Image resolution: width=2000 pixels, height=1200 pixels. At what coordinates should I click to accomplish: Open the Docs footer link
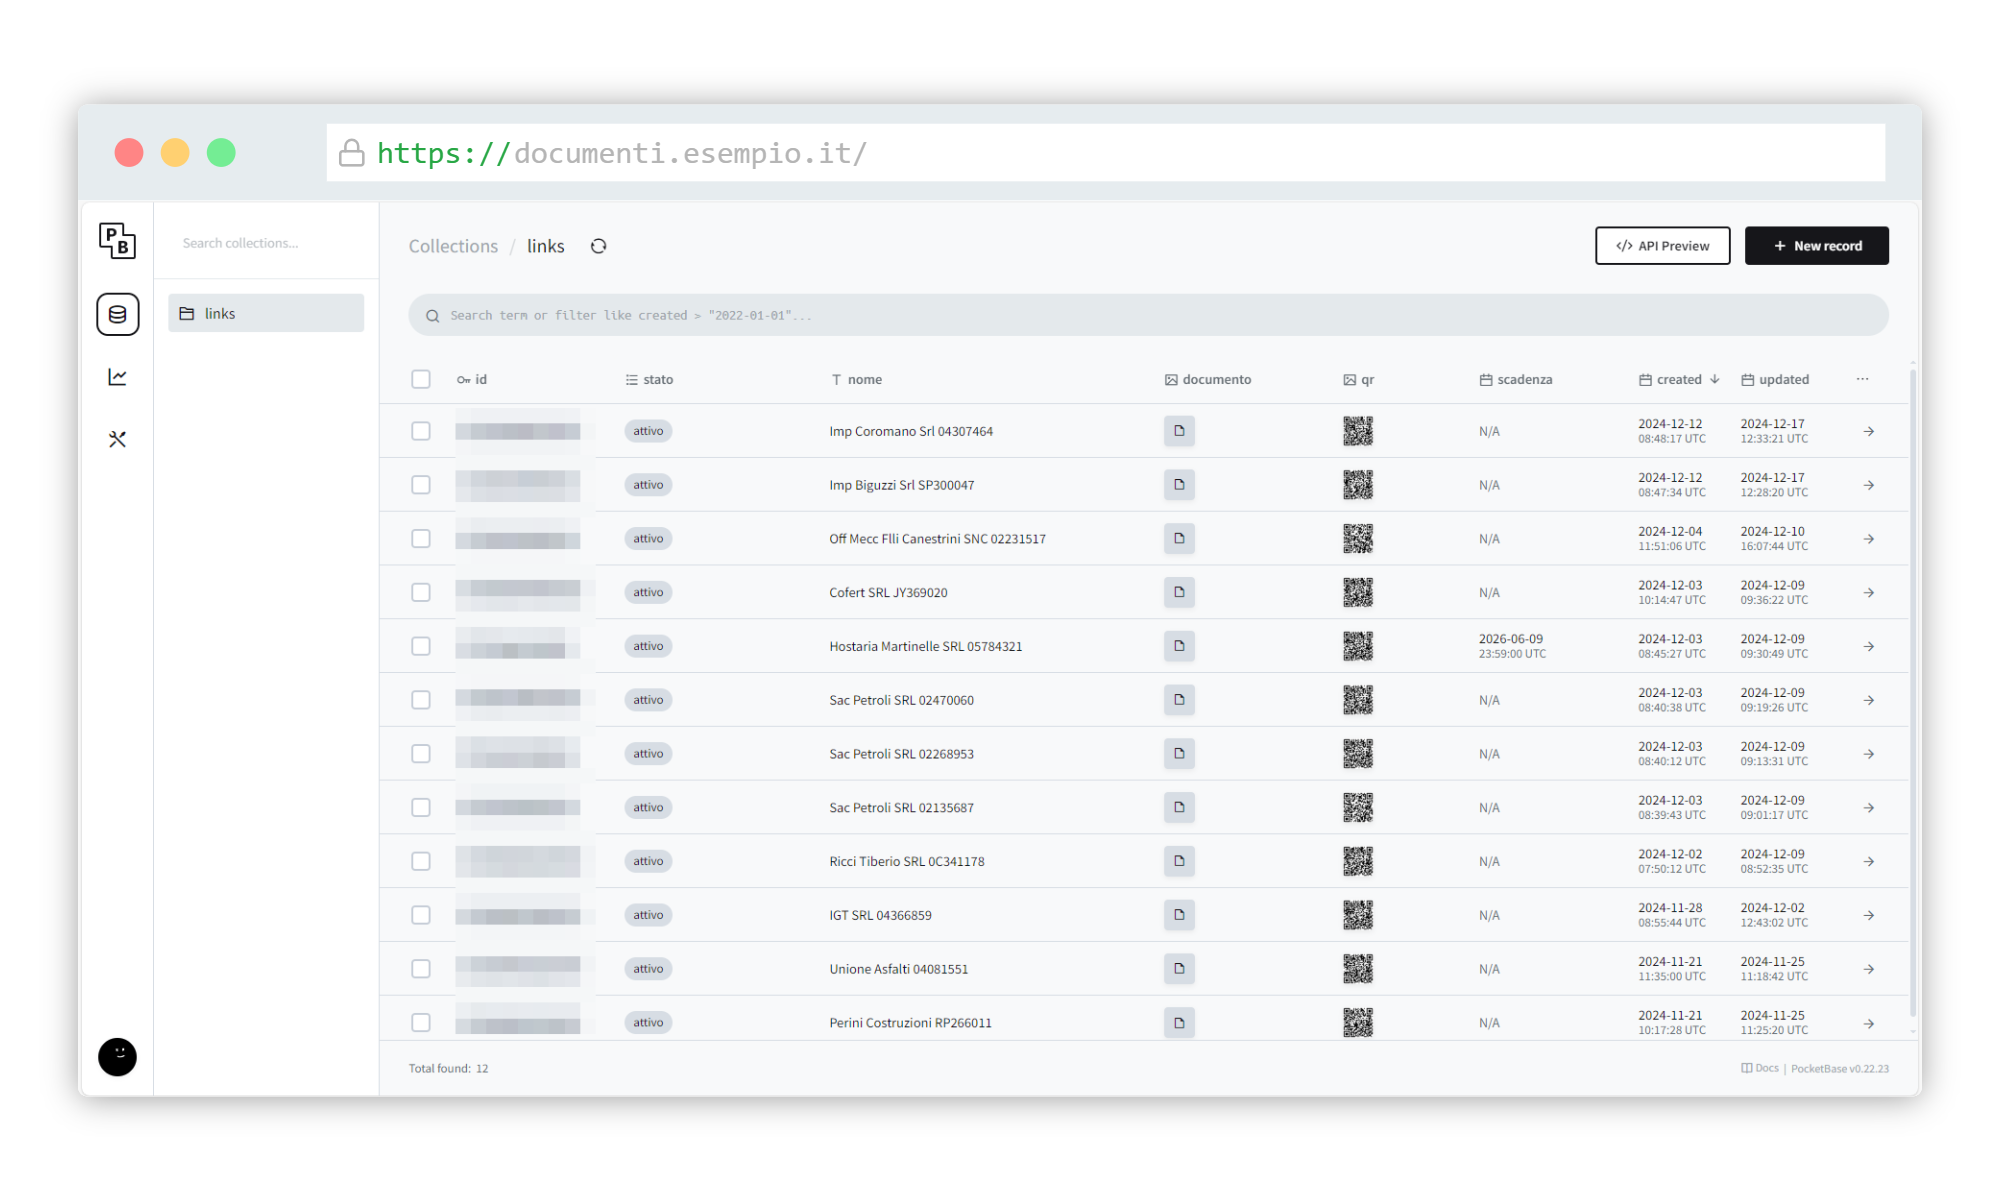pyautogui.click(x=1760, y=1068)
